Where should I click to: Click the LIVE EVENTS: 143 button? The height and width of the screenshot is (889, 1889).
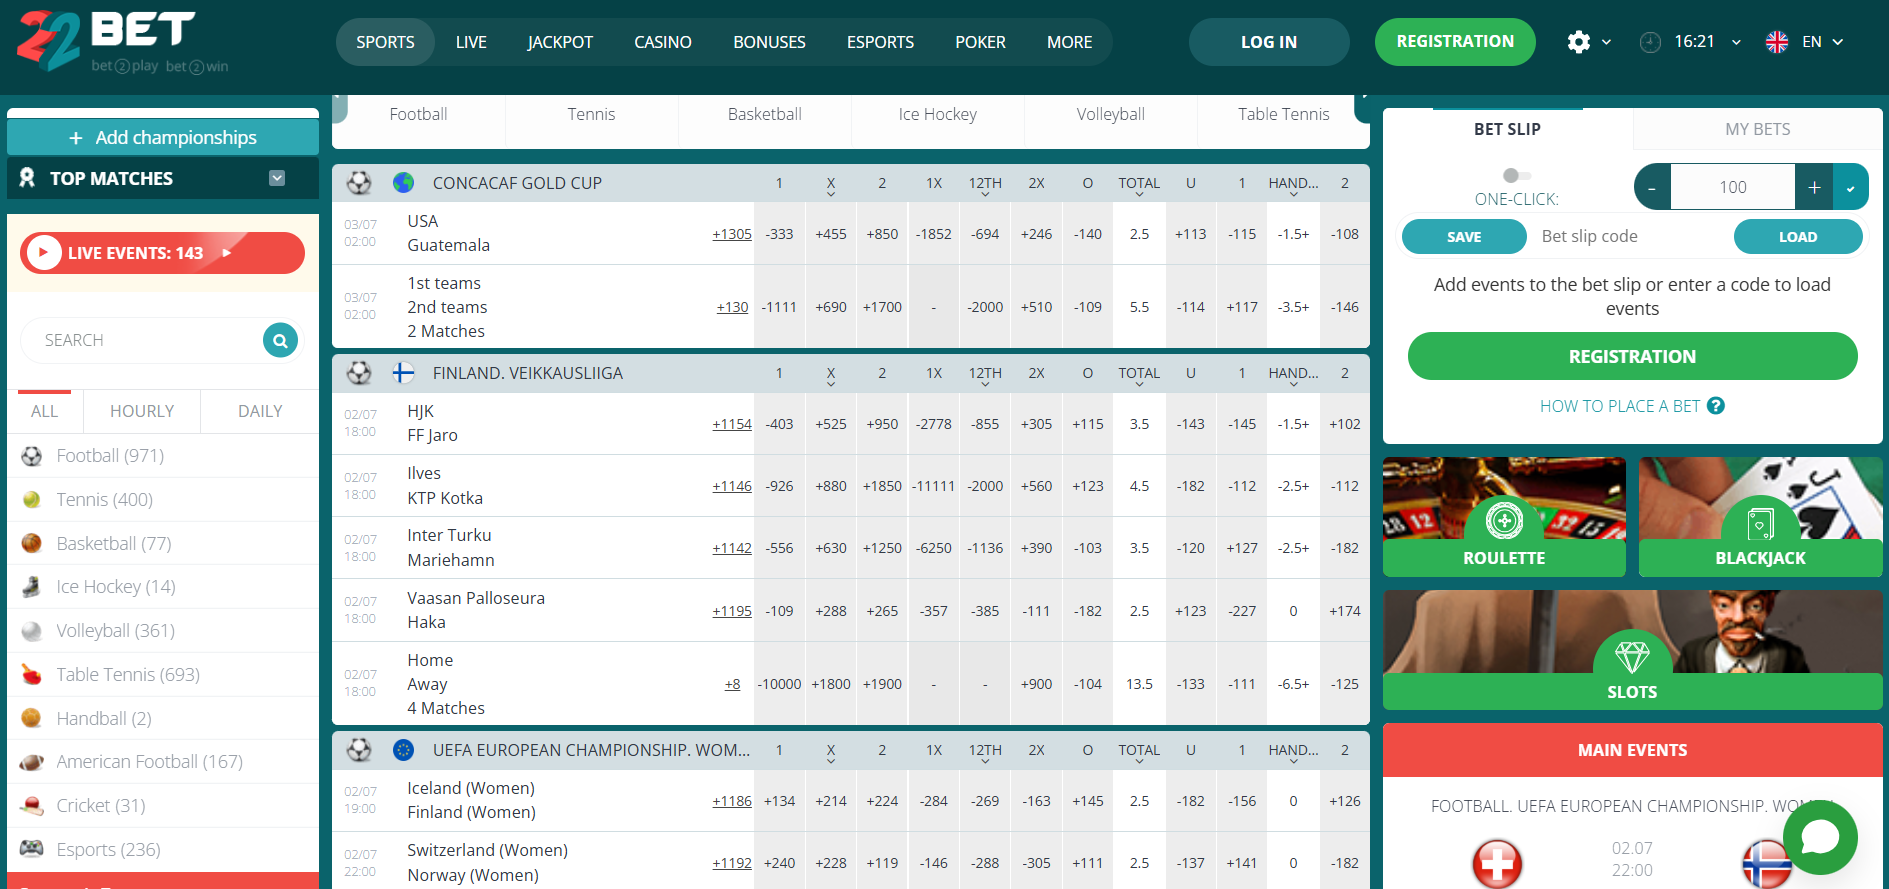[x=162, y=253]
